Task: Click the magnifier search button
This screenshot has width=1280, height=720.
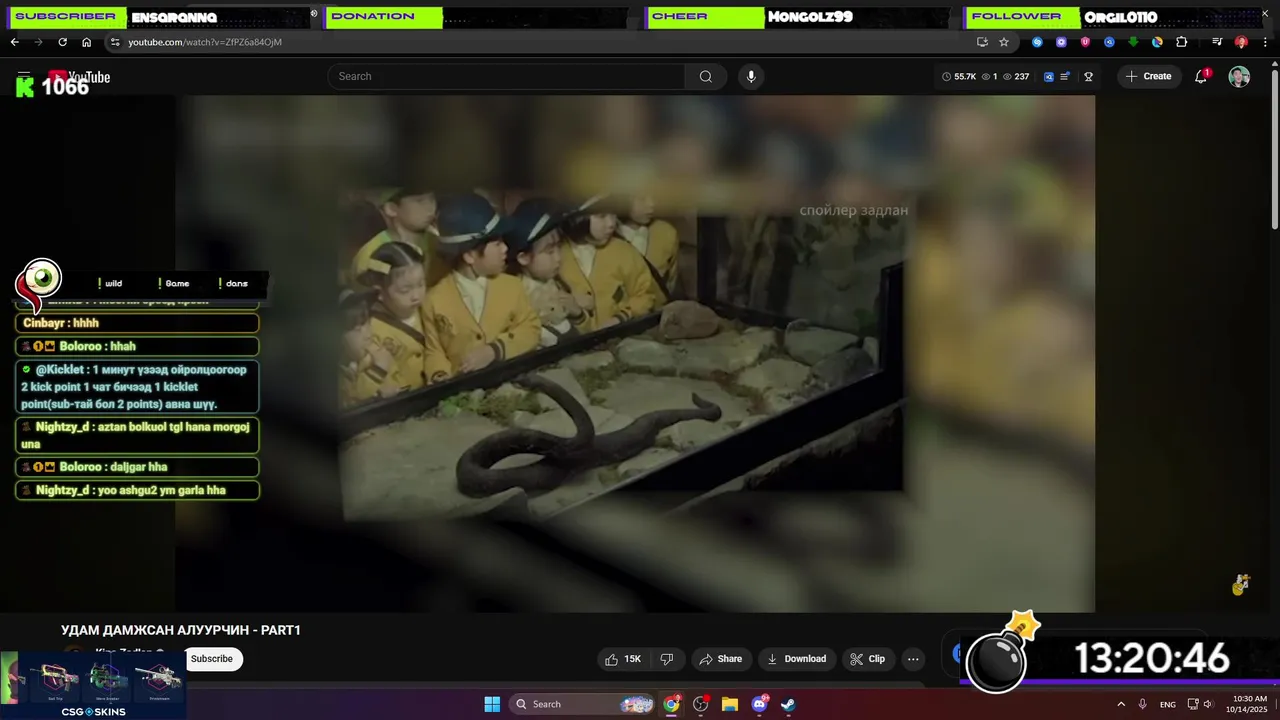Action: click(706, 76)
